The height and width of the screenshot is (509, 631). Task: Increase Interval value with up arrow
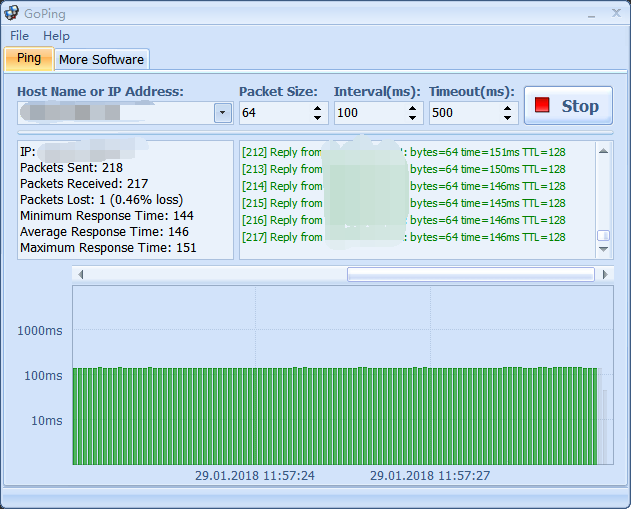point(413,108)
